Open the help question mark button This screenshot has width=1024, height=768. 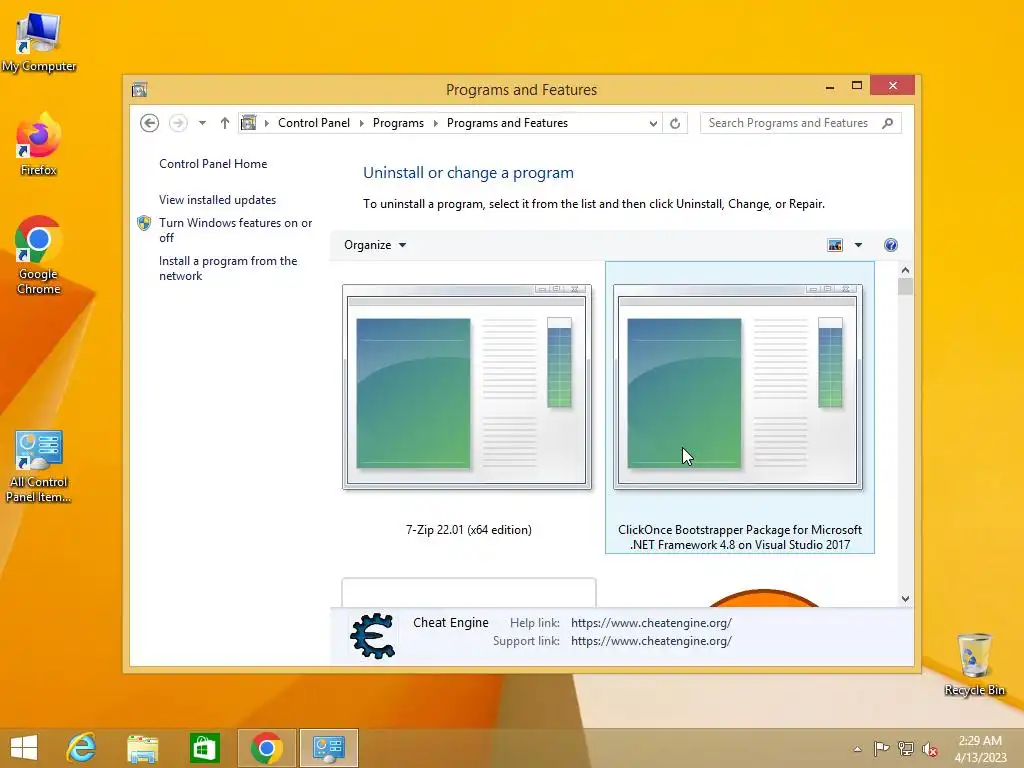[891, 245]
